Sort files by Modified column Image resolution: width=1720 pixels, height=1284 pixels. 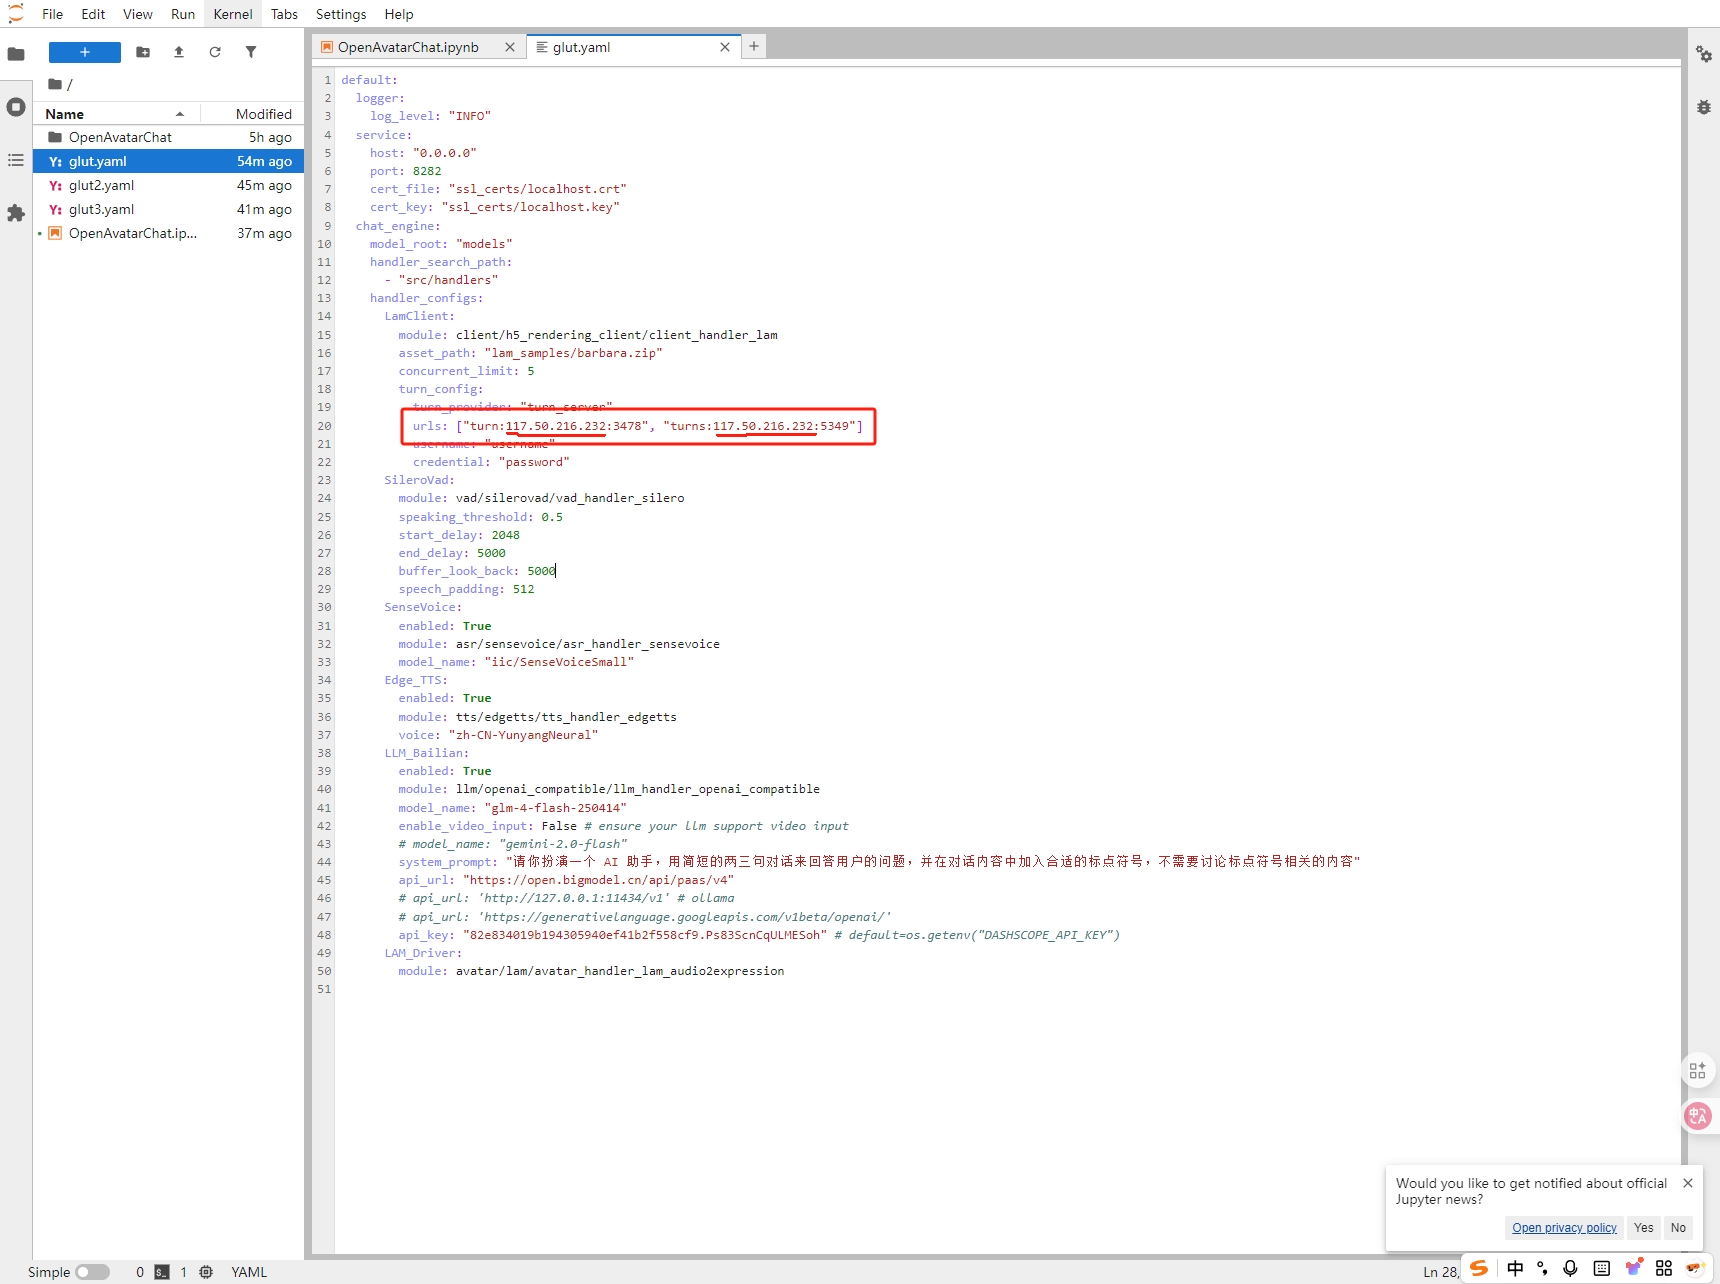[x=264, y=114]
